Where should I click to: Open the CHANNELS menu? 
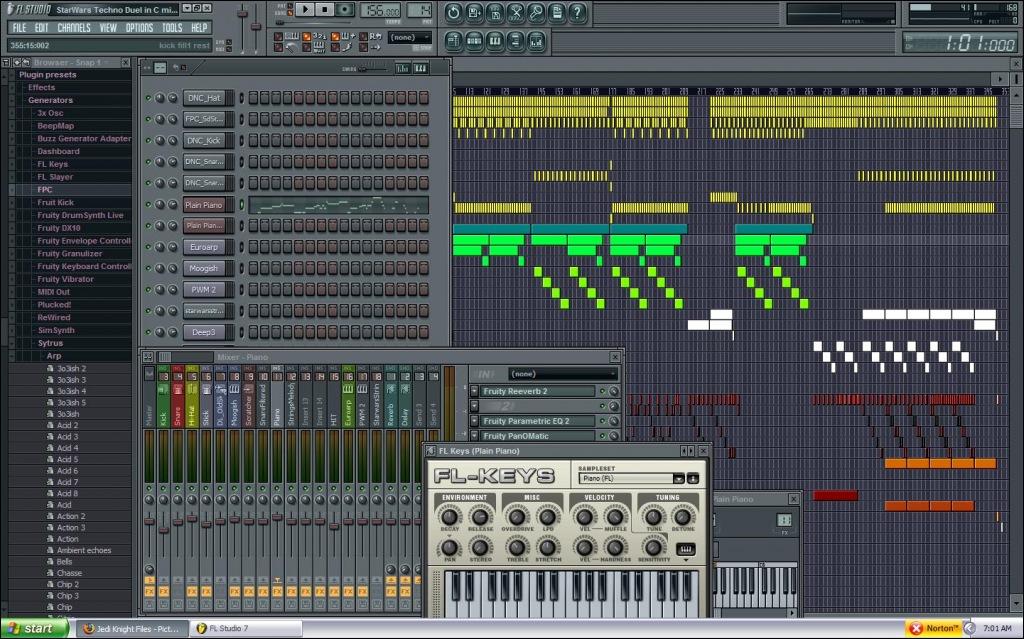74,28
